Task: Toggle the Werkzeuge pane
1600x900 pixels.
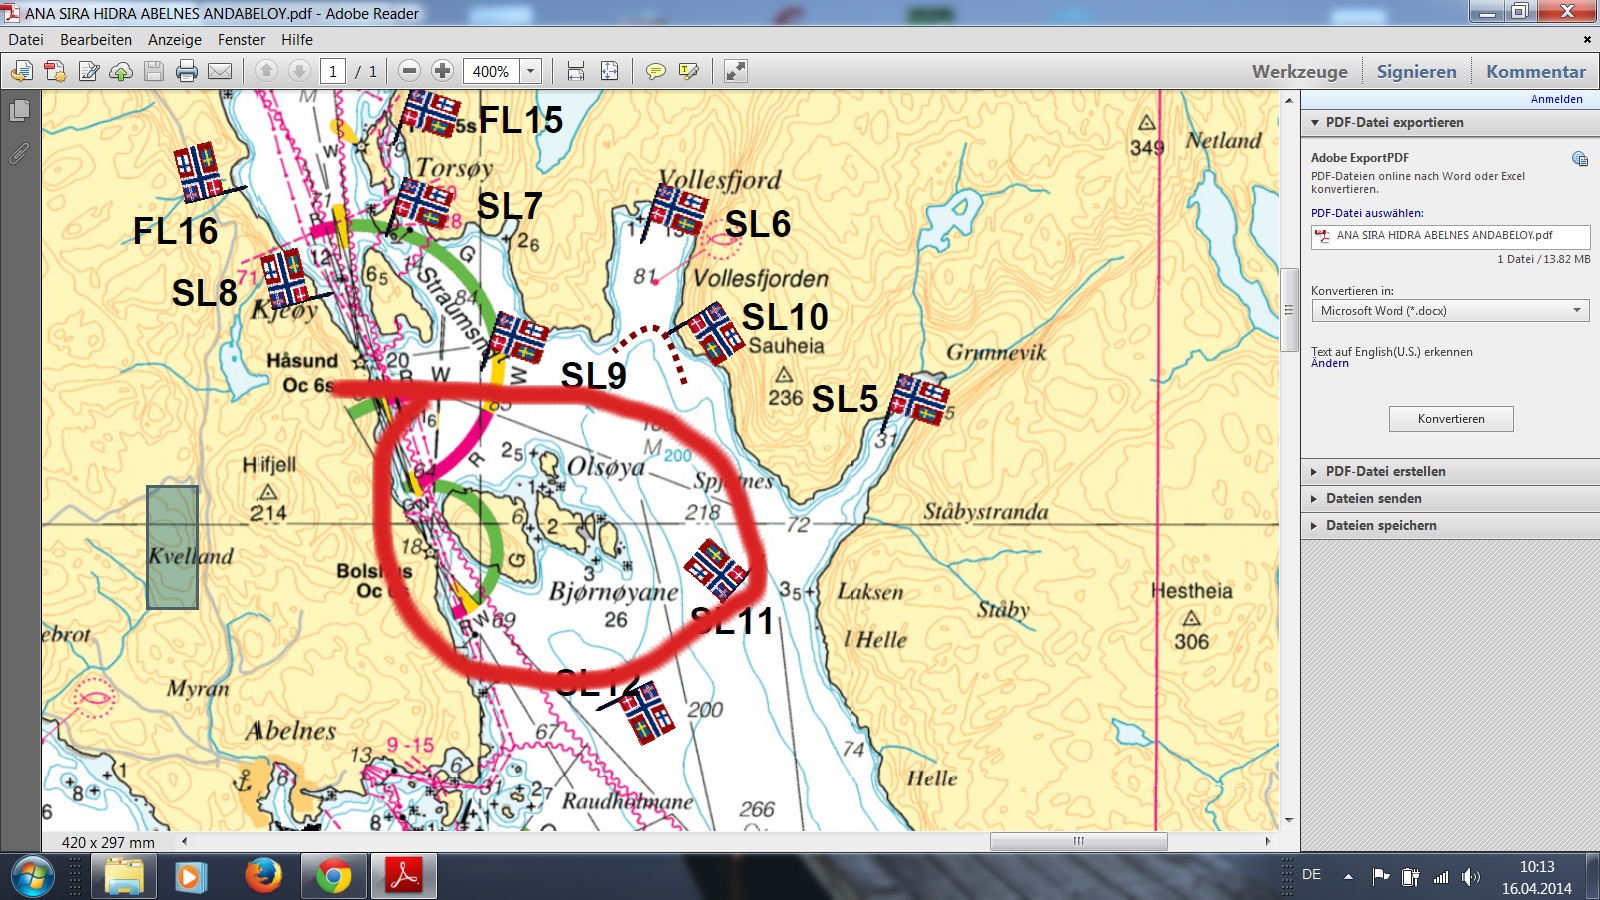Action: (1299, 71)
